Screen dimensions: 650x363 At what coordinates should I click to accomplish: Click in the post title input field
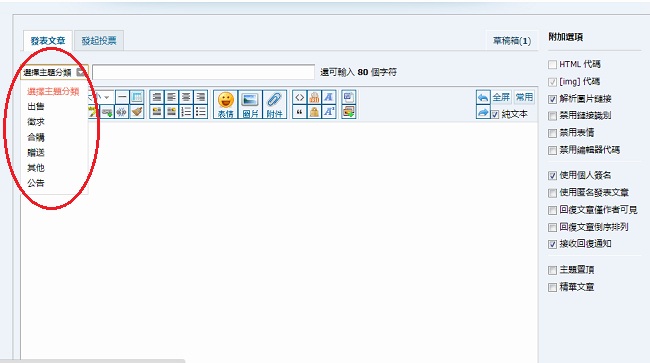point(204,72)
